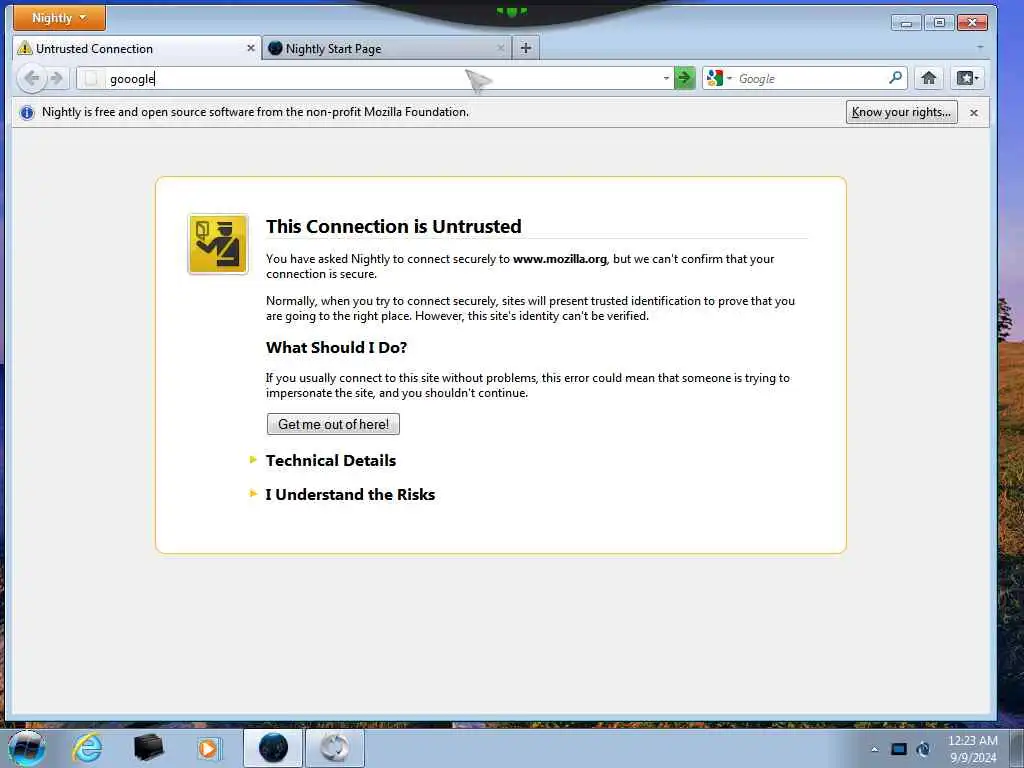Click the monitor icon in system tray
Viewport: 1024px width, 768px height.
(x=899, y=749)
